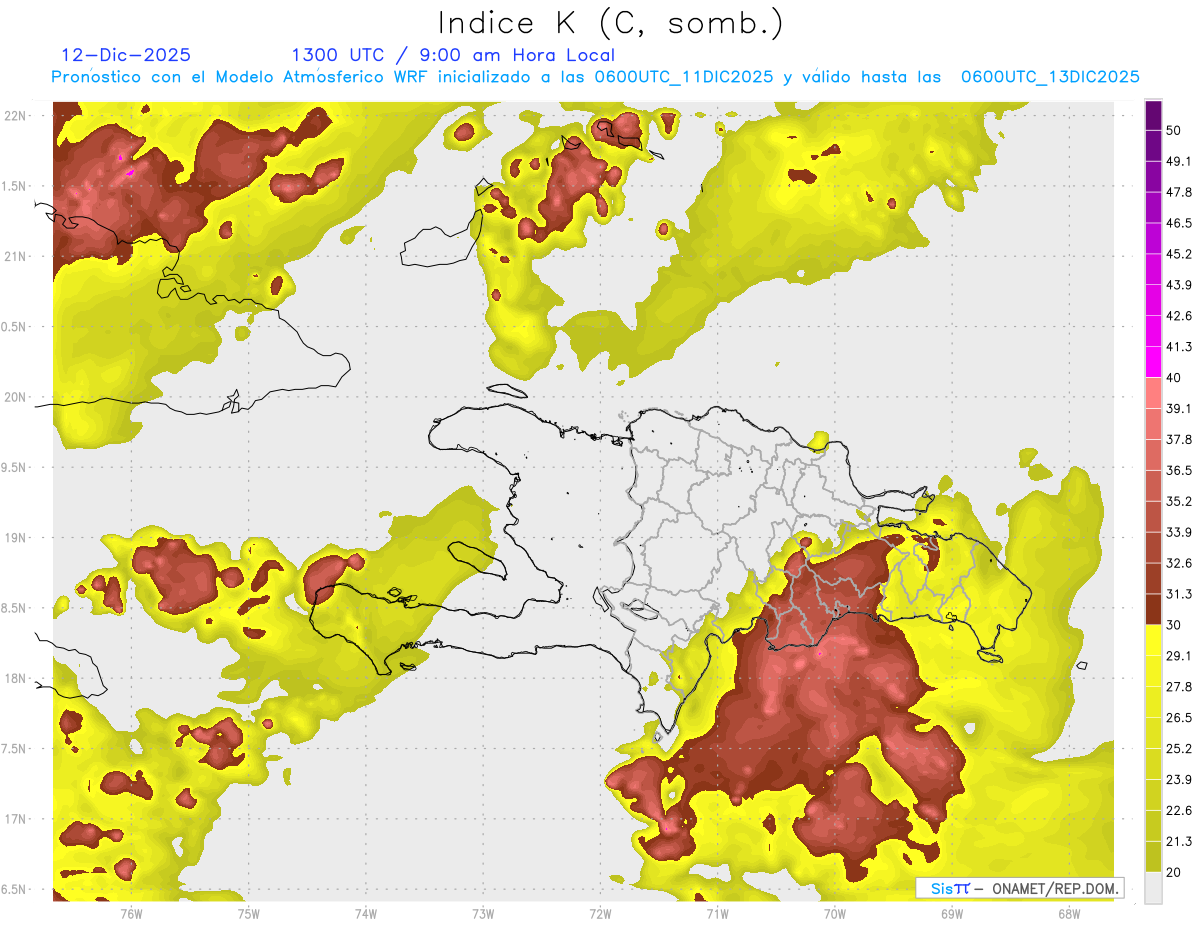
Task: Click the '32.6' value on the color scale
Action: point(1179,563)
